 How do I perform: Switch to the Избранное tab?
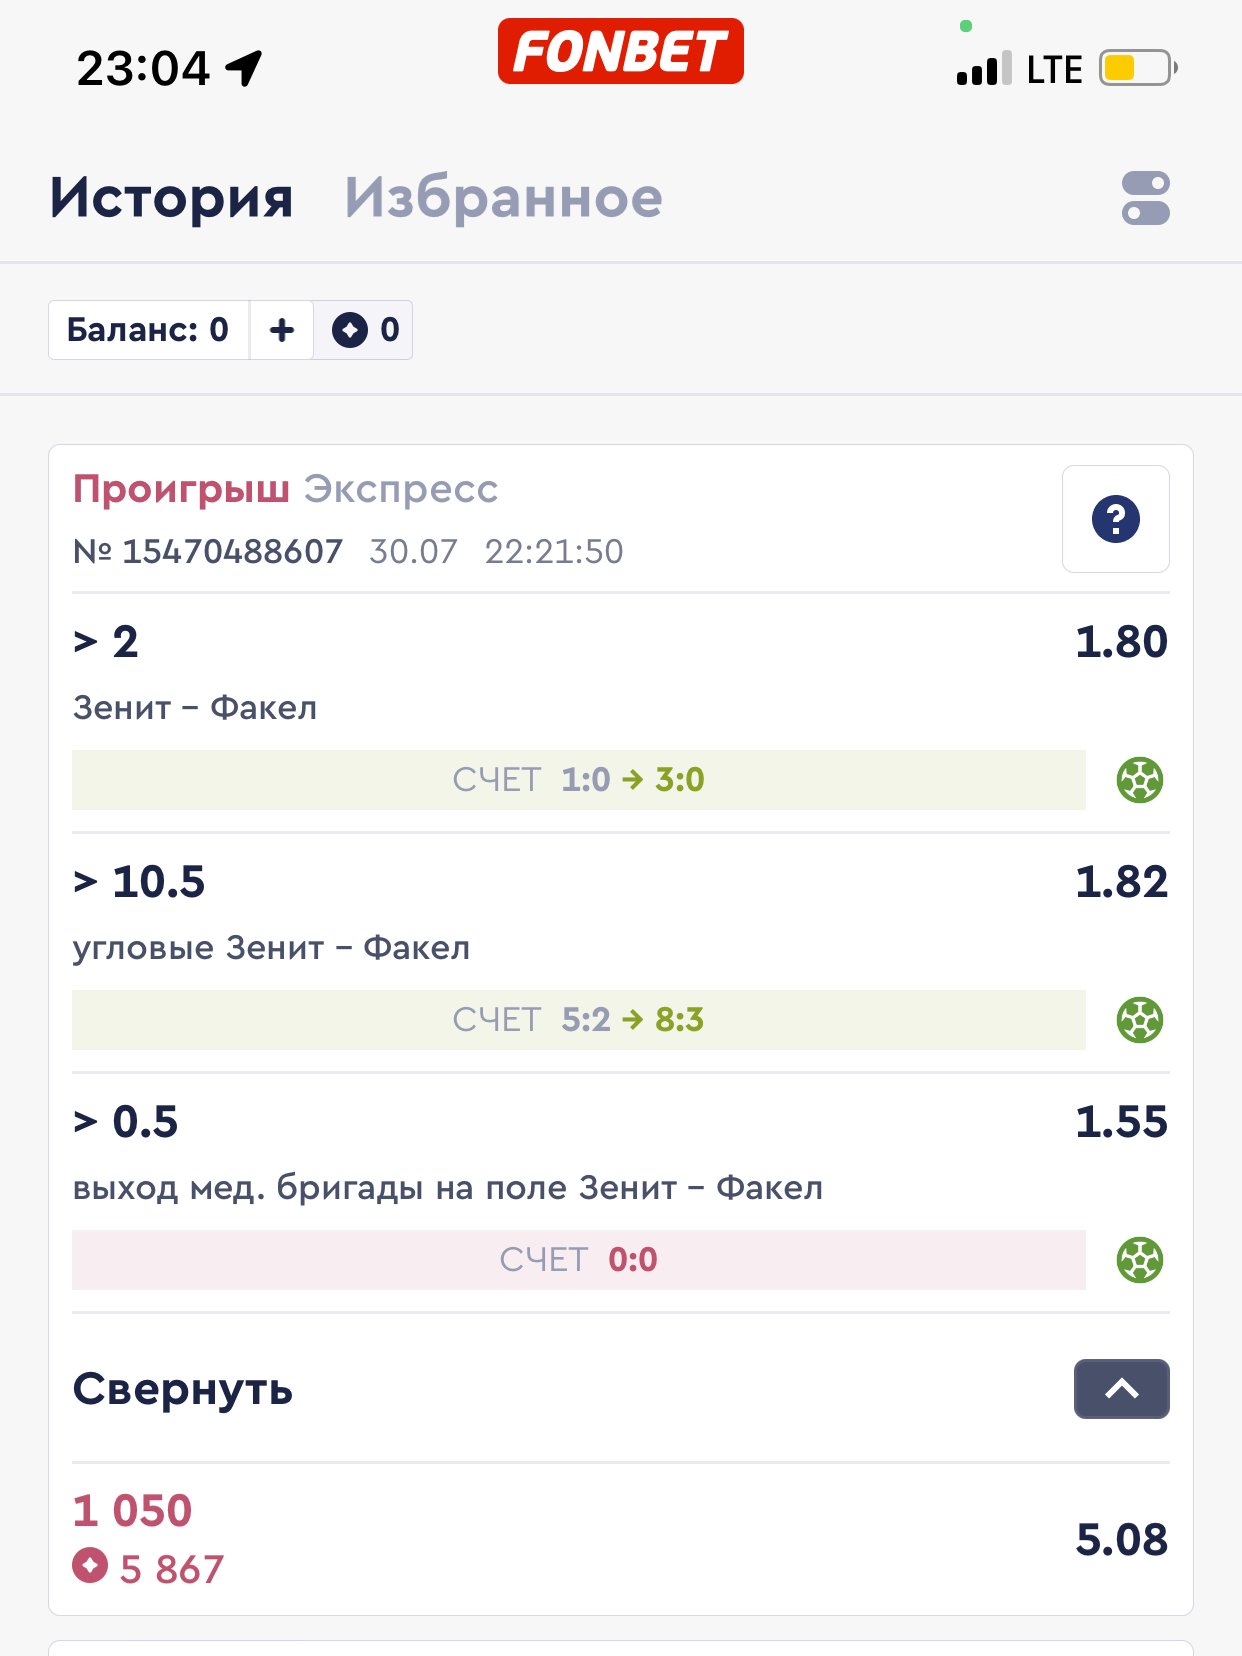[x=503, y=198]
